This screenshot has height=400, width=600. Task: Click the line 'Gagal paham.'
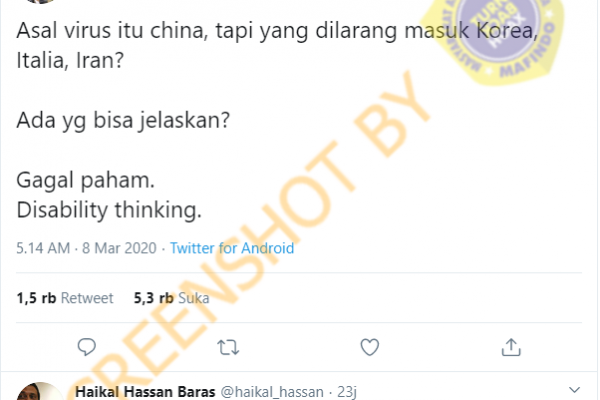85,180
